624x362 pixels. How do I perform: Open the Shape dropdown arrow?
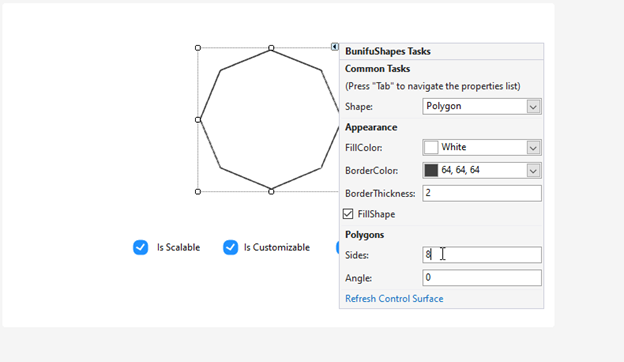(x=533, y=107)
